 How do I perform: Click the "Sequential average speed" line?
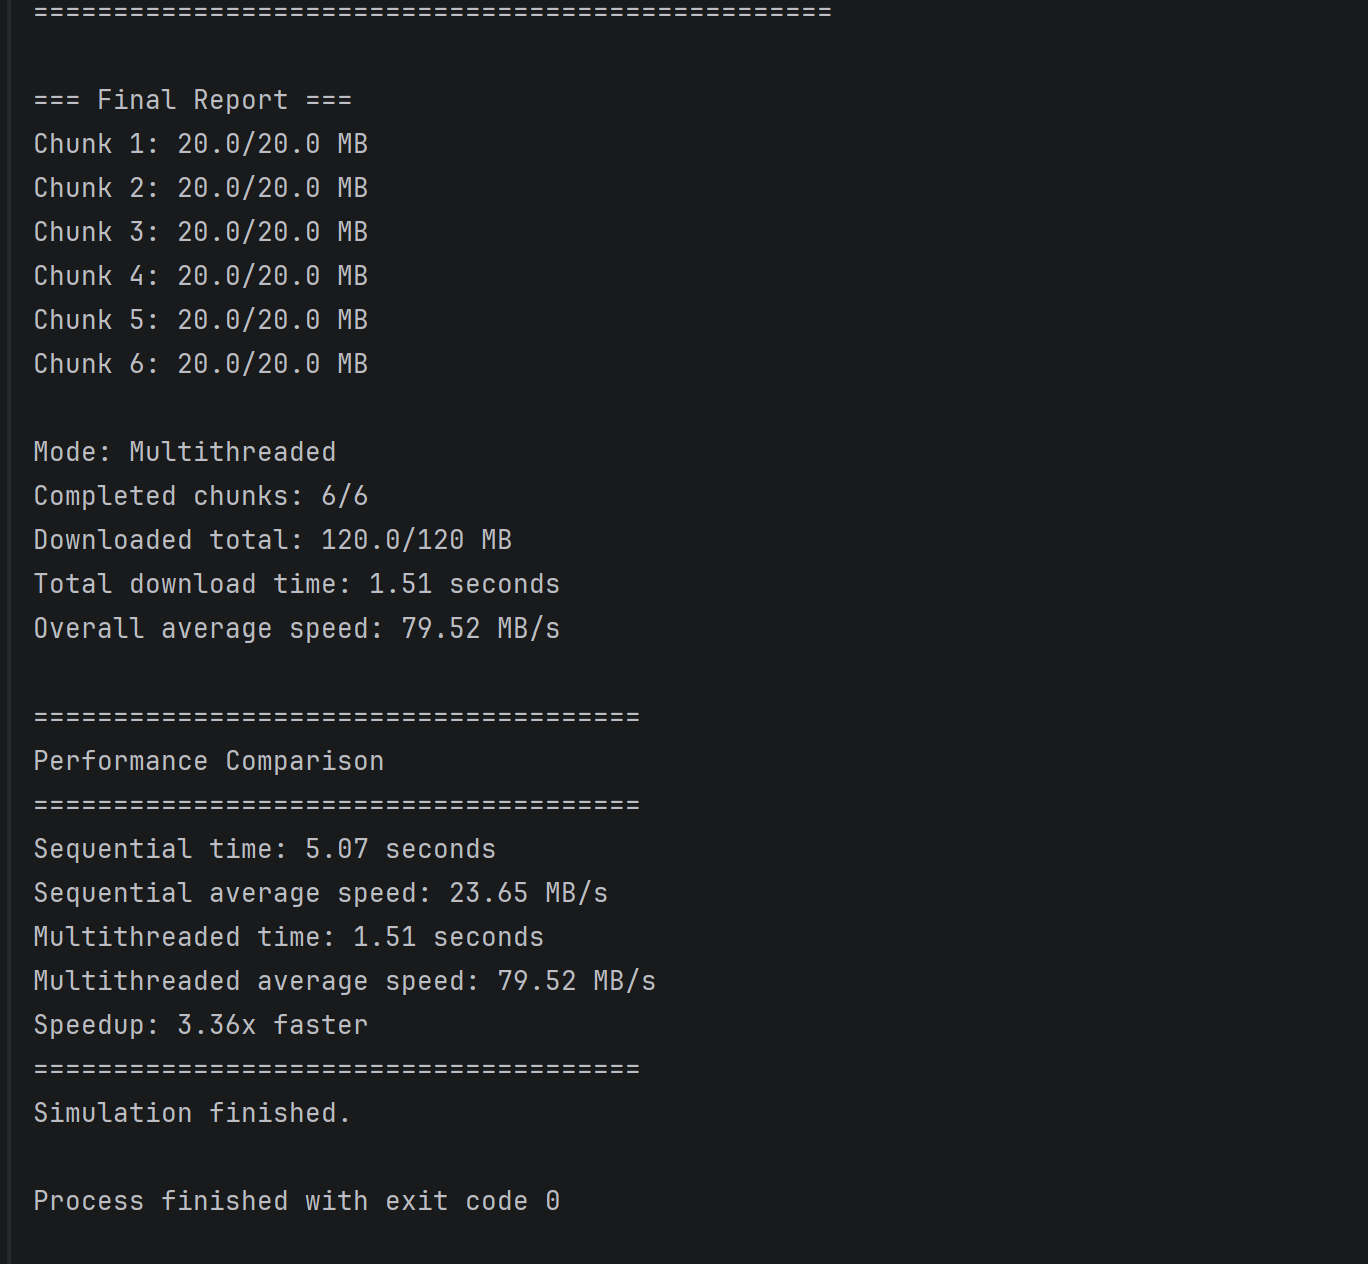pos(321,893)
